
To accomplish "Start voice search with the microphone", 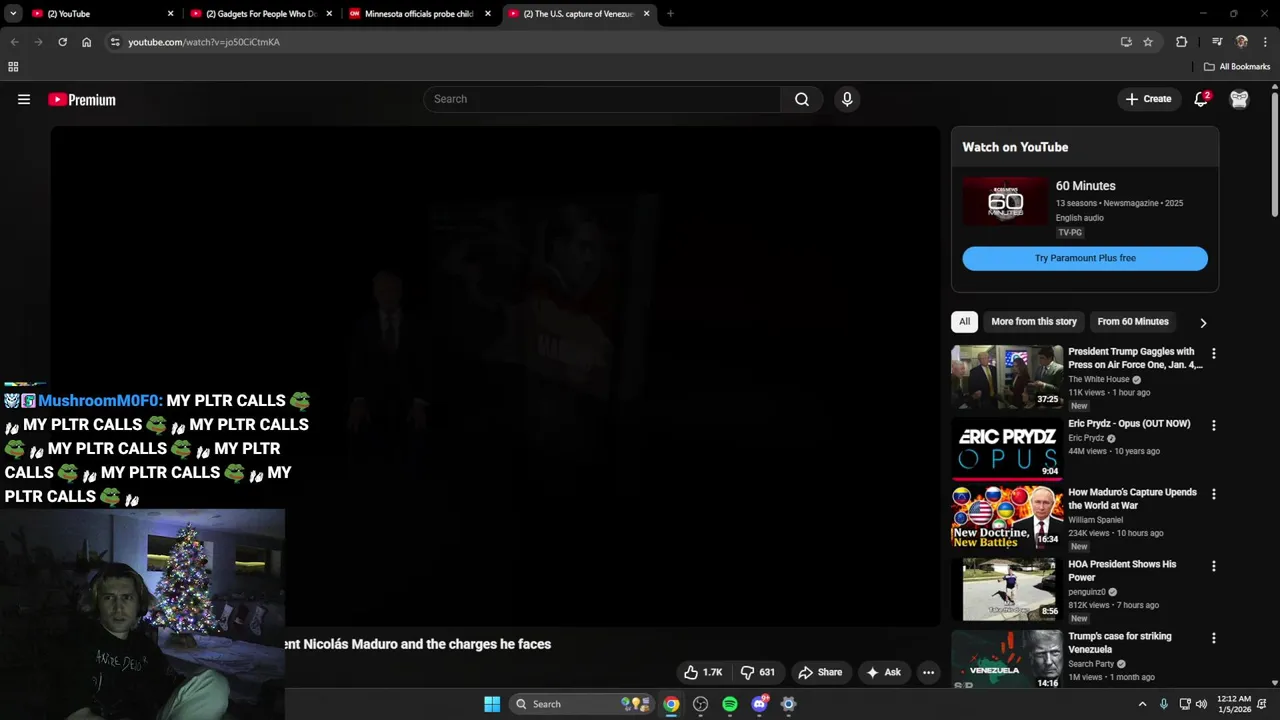I will (847, 99).
